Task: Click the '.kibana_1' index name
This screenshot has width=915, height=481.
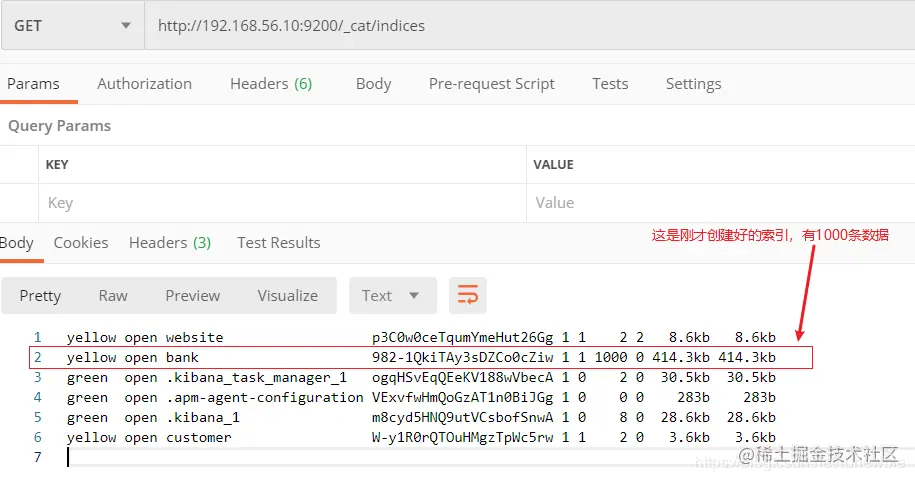Action: [x=202, y=418]
